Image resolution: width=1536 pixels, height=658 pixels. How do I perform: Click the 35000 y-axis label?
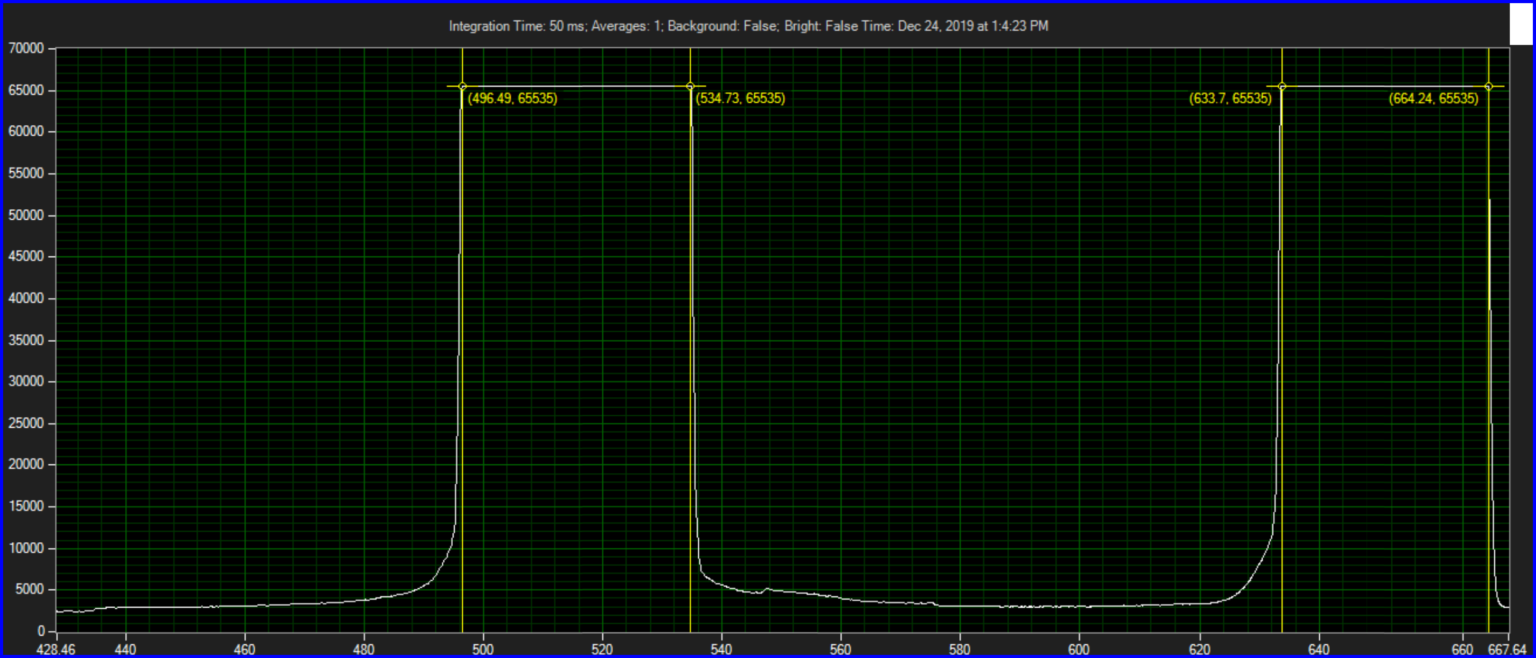click(x=24, y=340)
